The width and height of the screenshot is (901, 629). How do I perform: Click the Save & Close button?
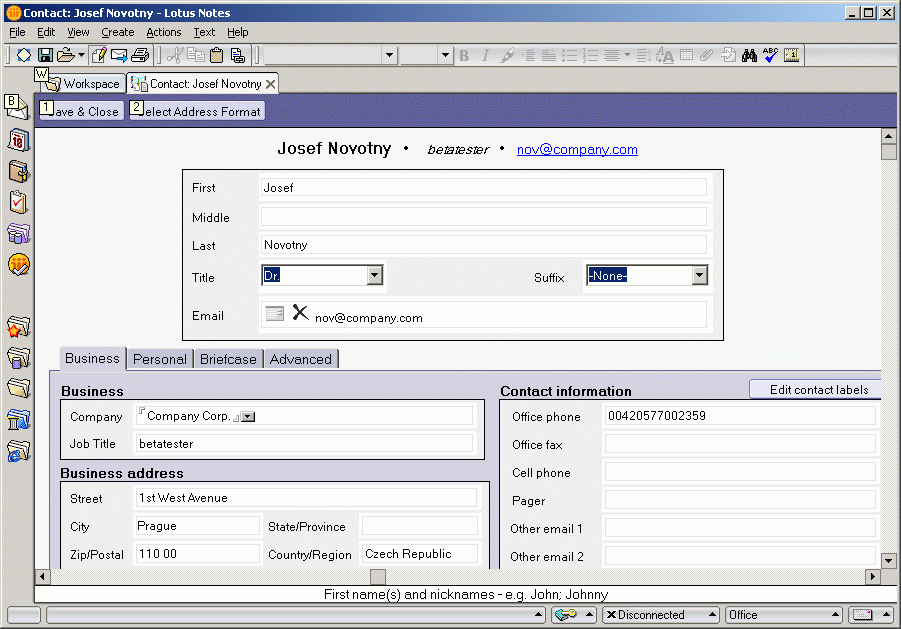coord(80,111)
